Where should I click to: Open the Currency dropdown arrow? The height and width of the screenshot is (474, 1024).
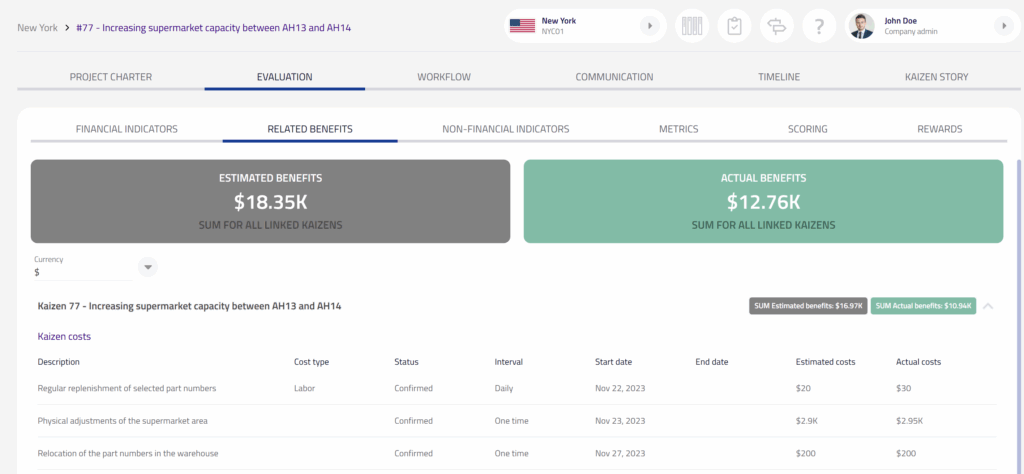pyautogui.click(x=148, y=267)
